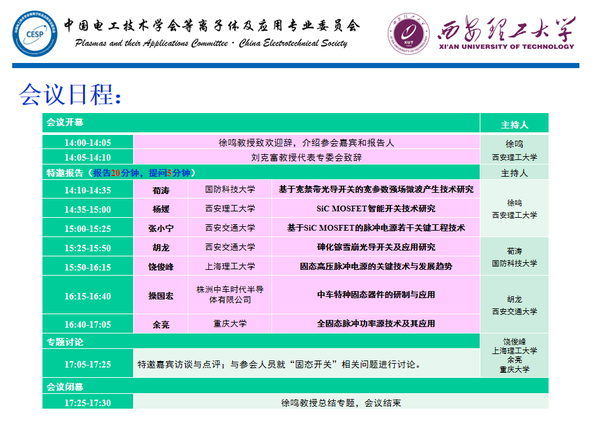
Task: Click the 会议日程 heading
Action: point(70,95)
